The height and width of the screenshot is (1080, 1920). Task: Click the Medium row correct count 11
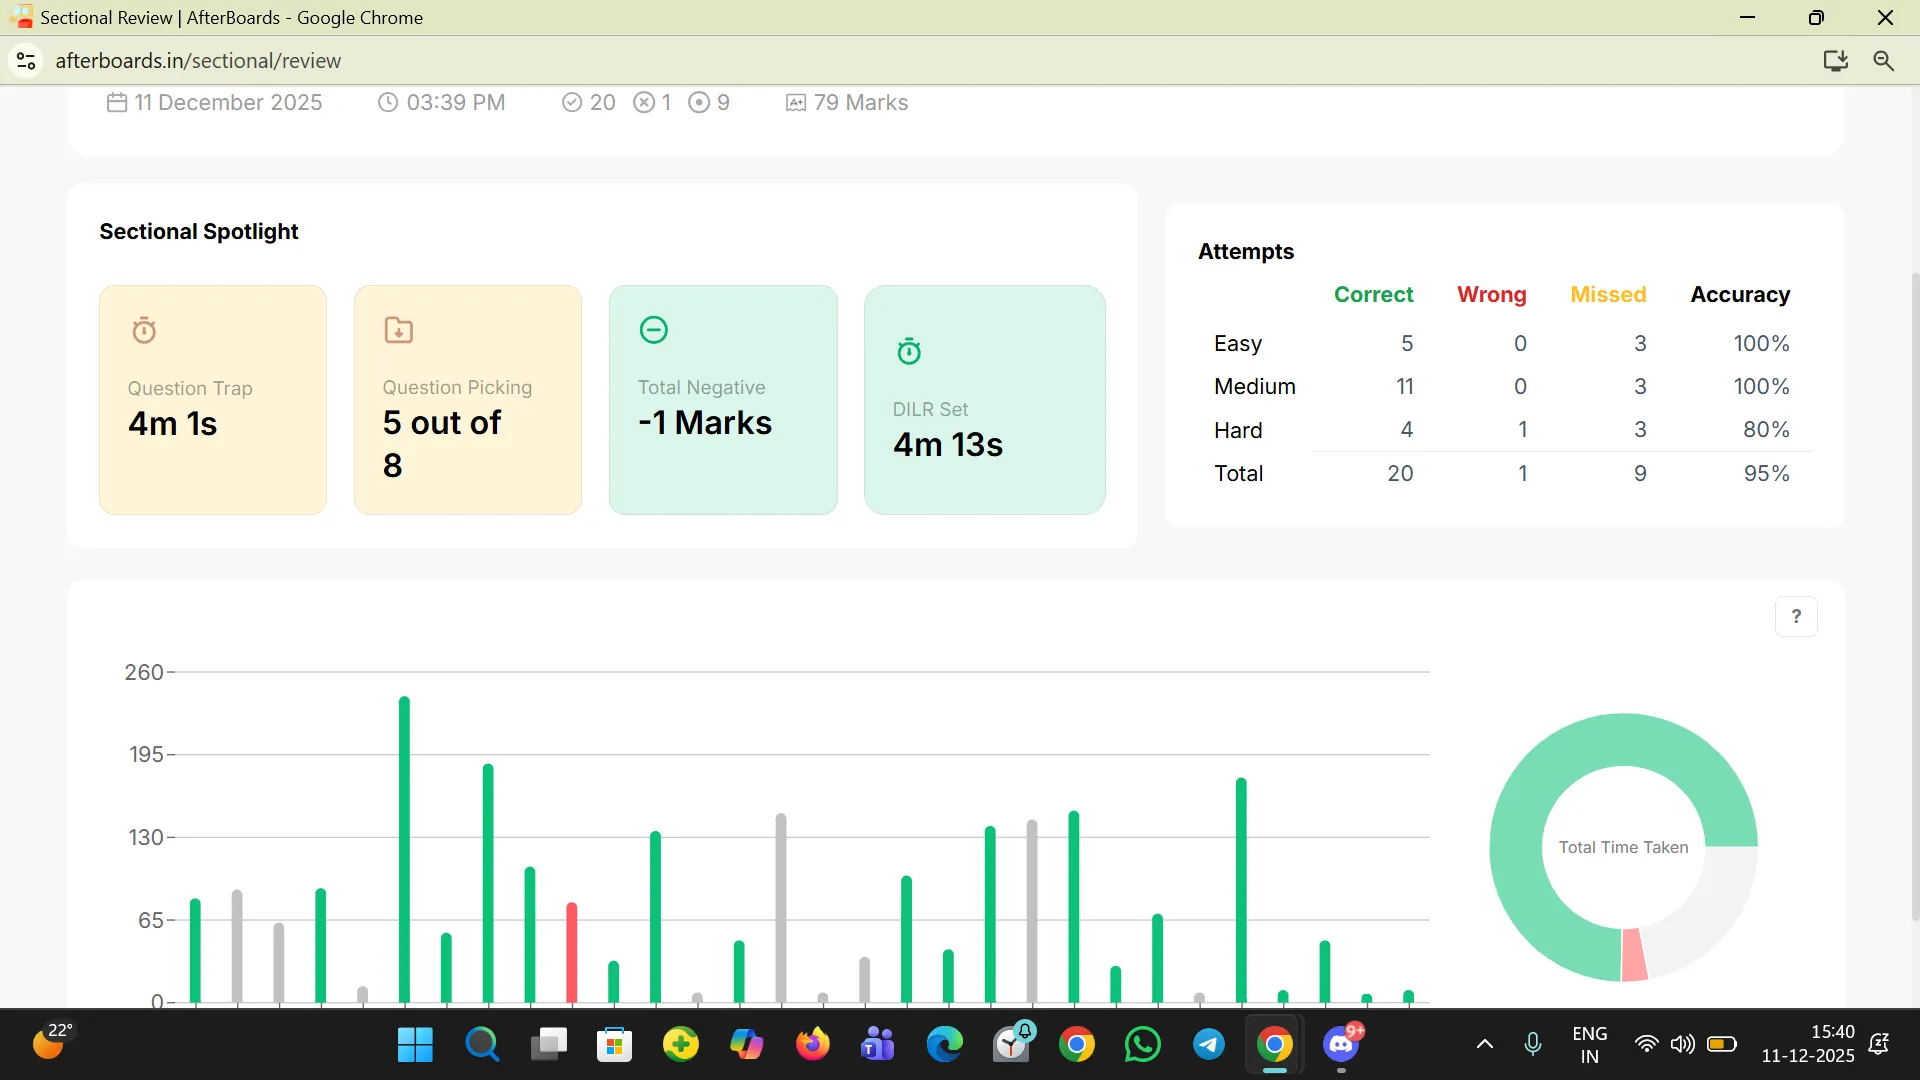pyautogui.click(x=1405, y=387)
